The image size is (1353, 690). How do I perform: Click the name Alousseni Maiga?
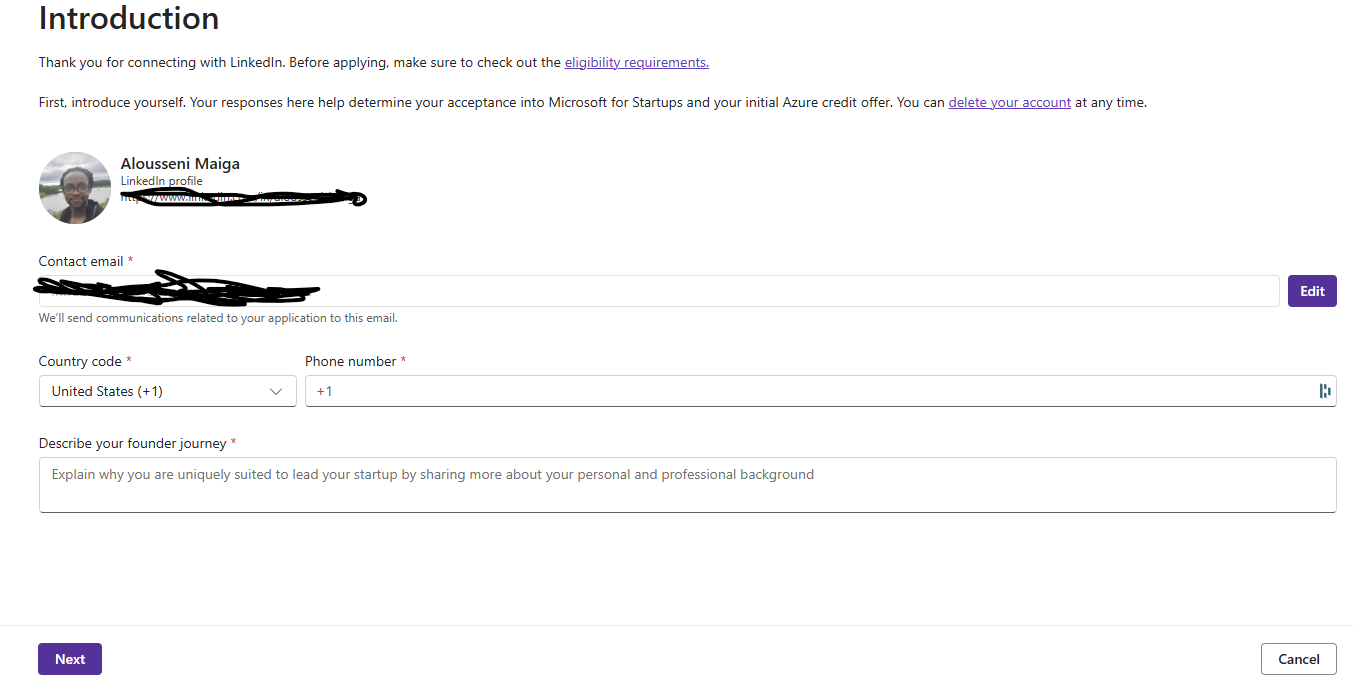click(x=180, y=164)
